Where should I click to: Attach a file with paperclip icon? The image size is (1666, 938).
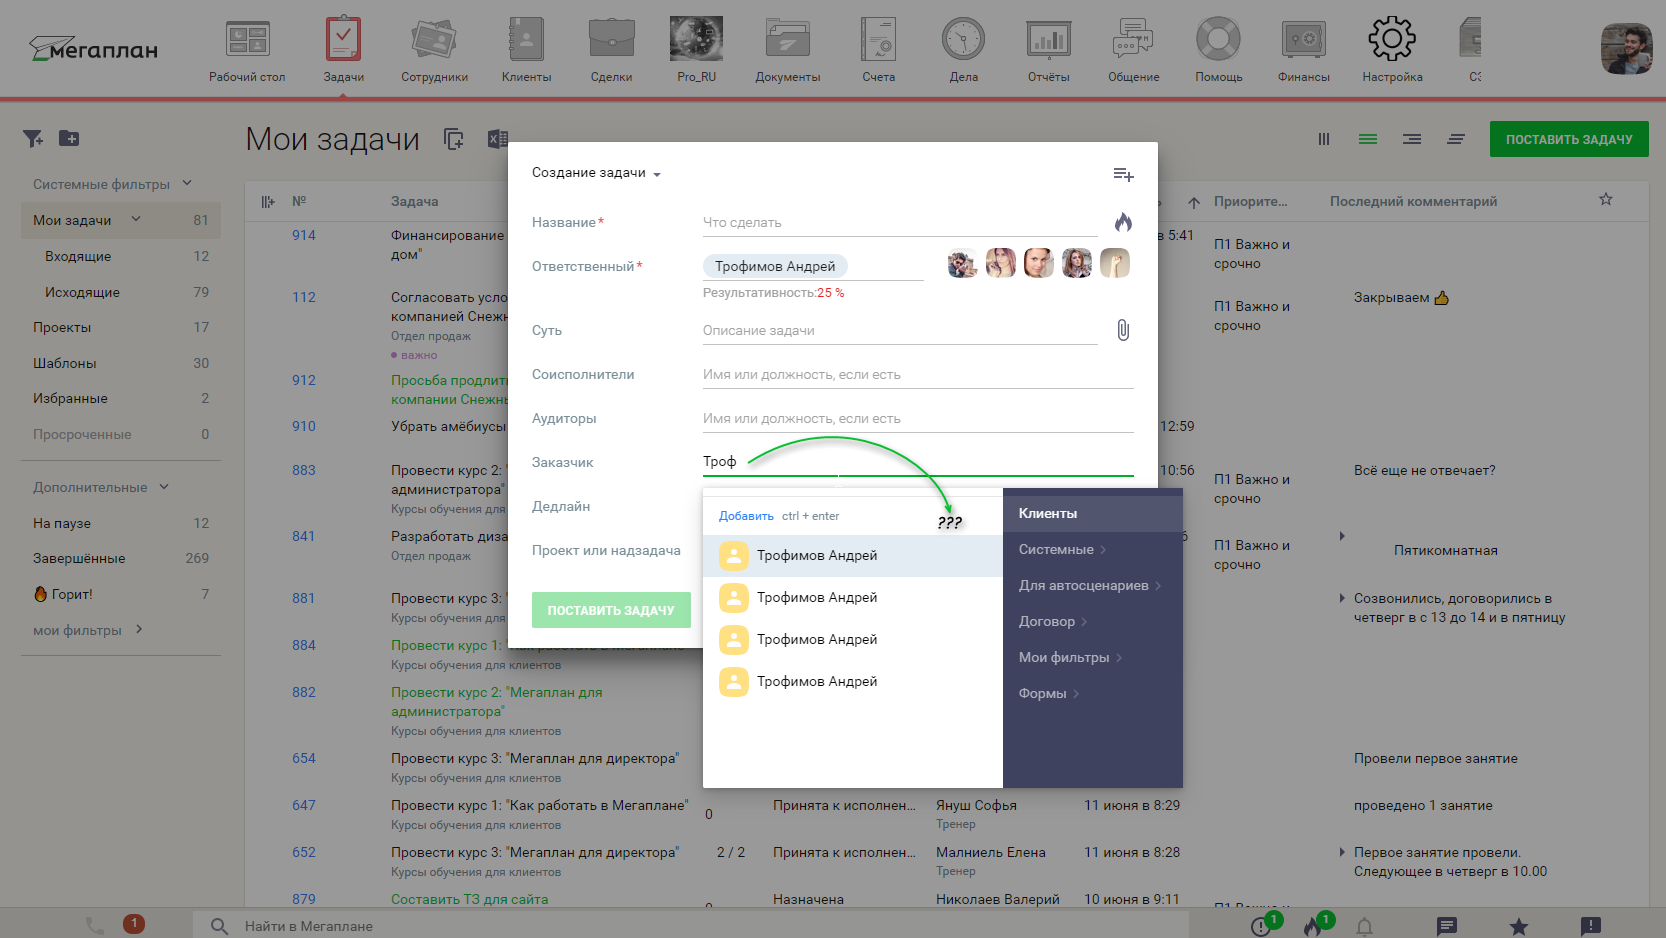pos(1123,330)
